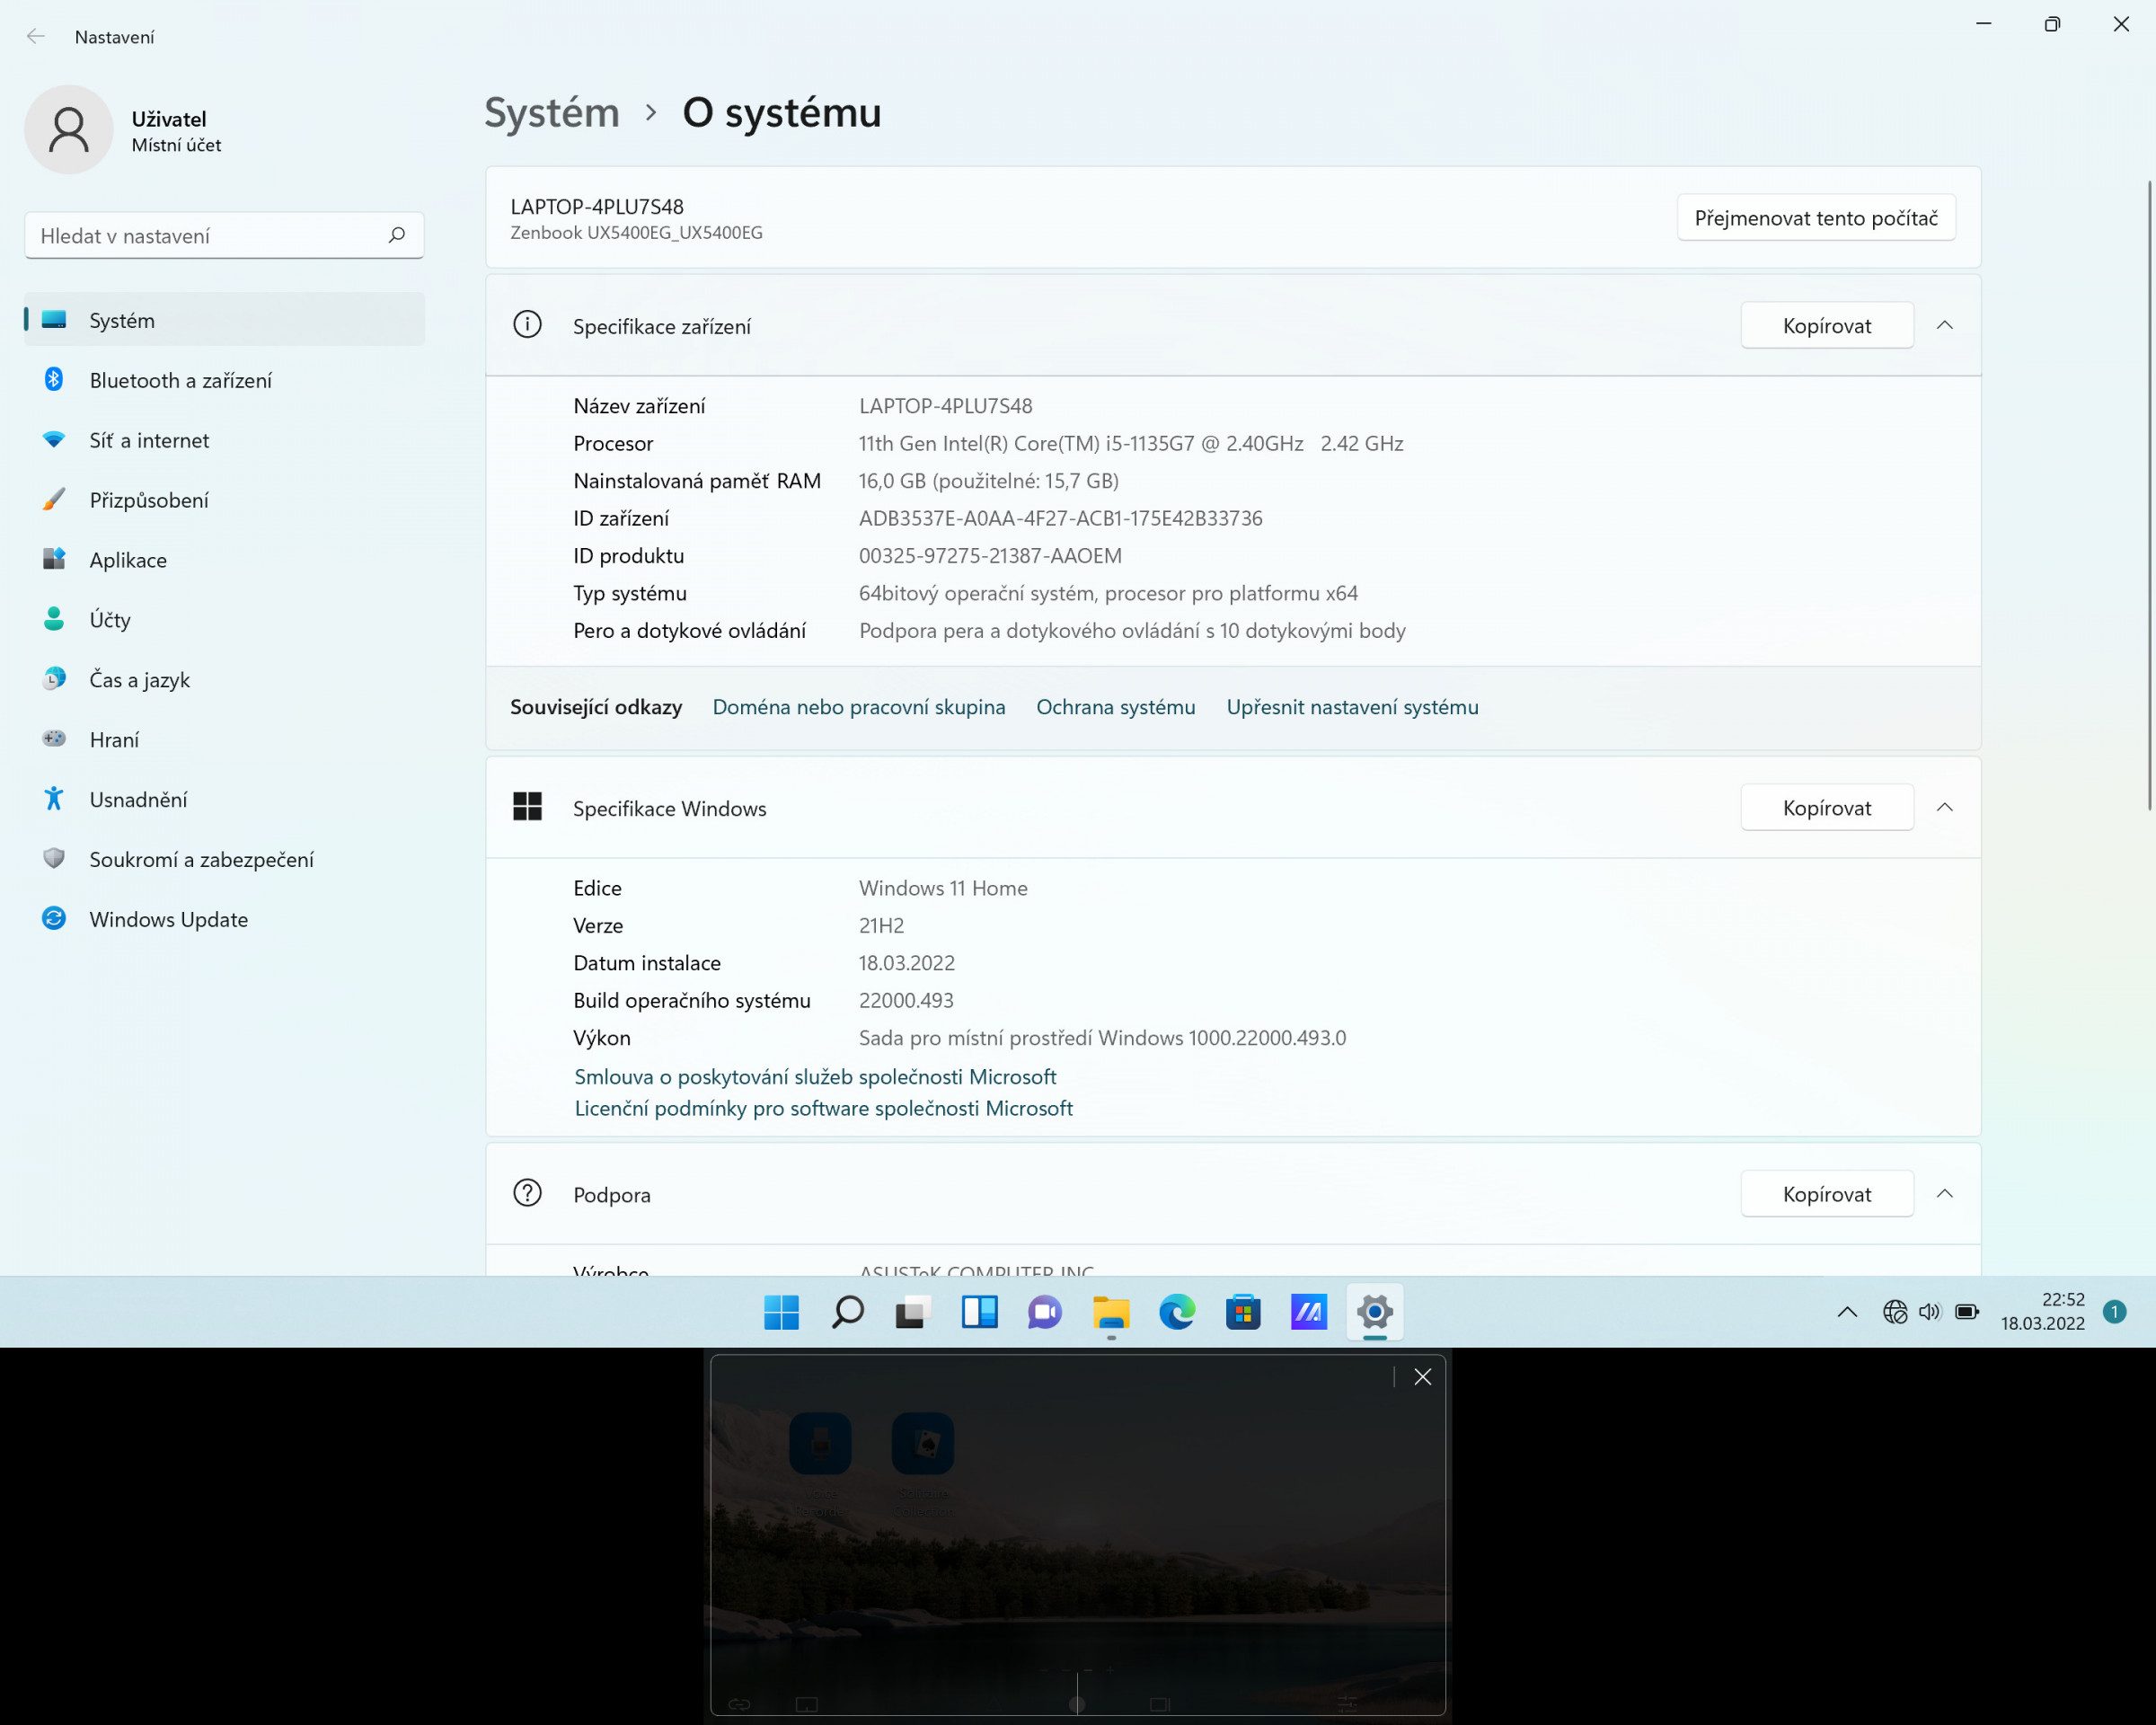
Task: Open Čas a jazyk settings
Action: (x=224, y=680)
